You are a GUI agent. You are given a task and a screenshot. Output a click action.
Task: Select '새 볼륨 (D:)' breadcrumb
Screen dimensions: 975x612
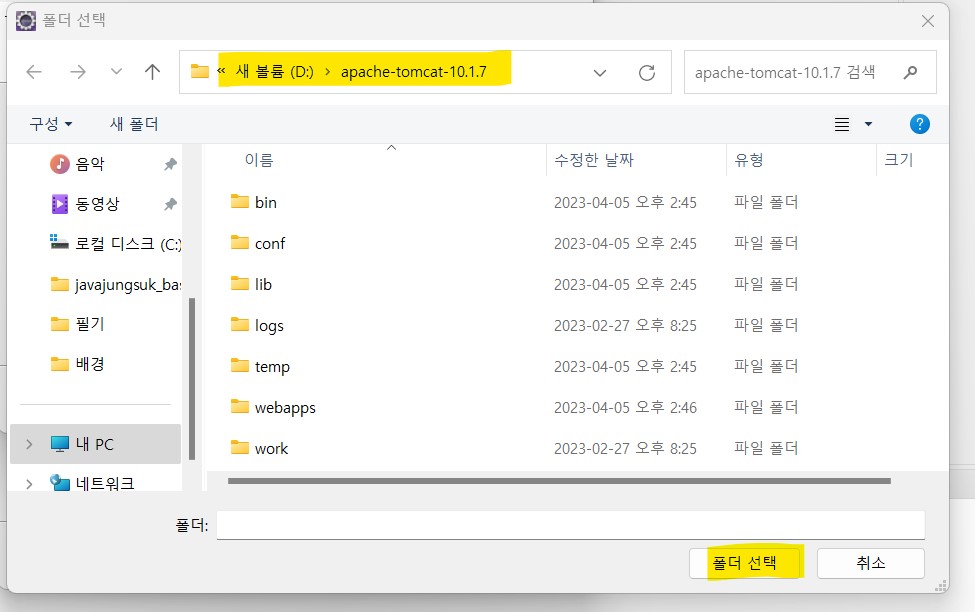(274, 72)
